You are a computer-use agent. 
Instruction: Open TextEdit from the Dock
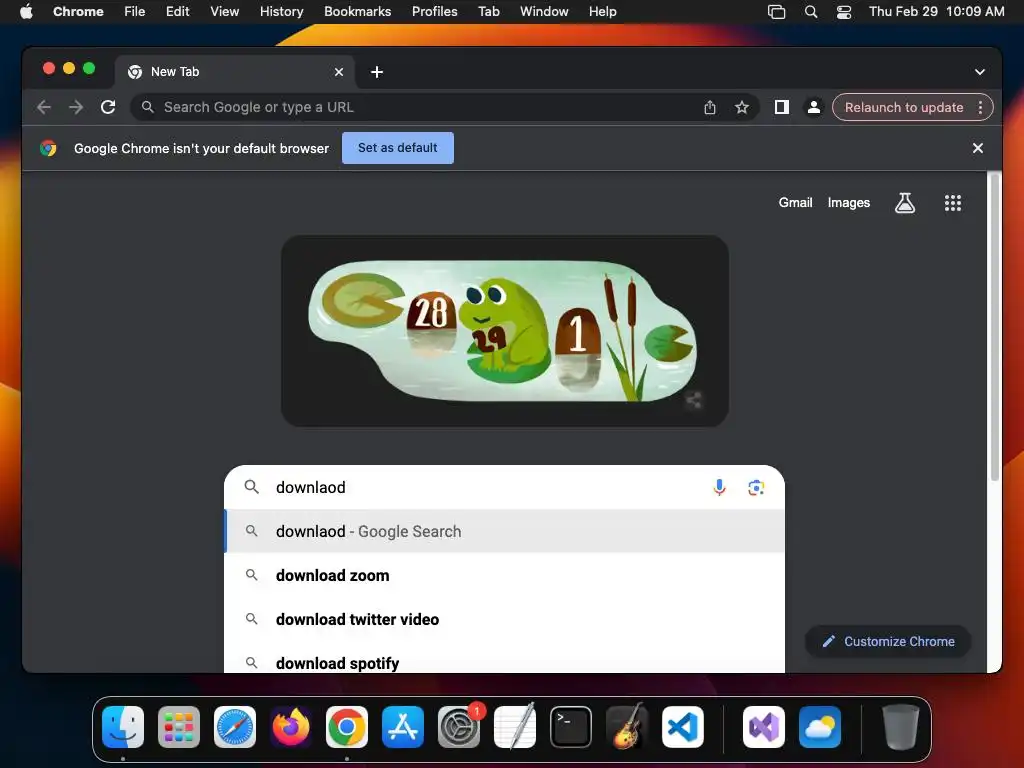coord(515,727)
